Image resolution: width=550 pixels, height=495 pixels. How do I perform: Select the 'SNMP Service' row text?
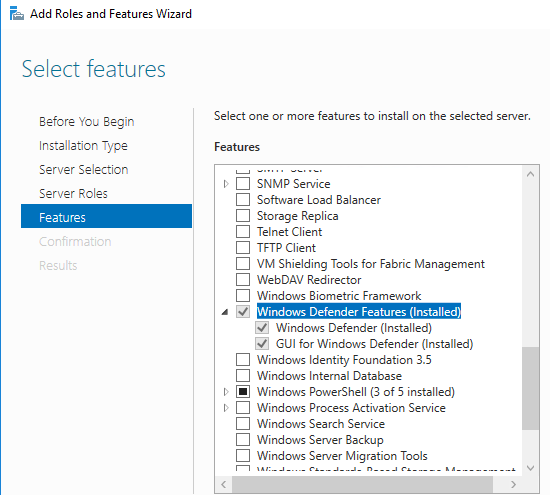tap(294, 184)
